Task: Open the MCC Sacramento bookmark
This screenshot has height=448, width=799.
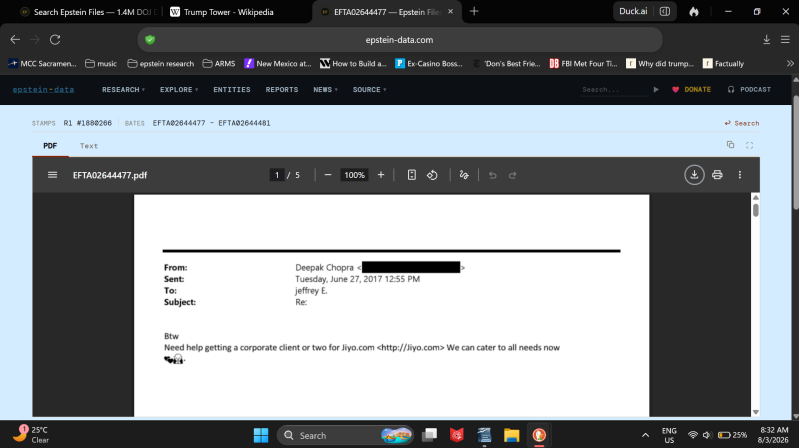Action: [42, 64]
